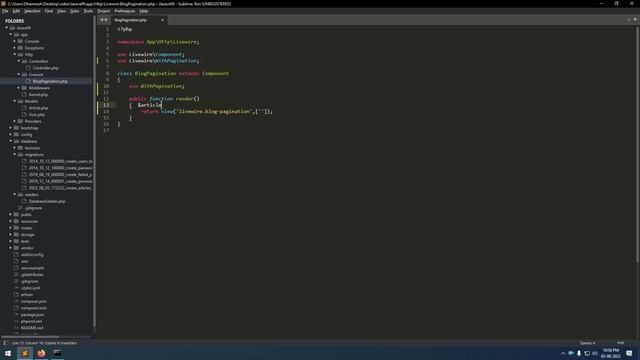Open Controller.php in the sidebar
640x360 pixels.
tap(45, 68)
